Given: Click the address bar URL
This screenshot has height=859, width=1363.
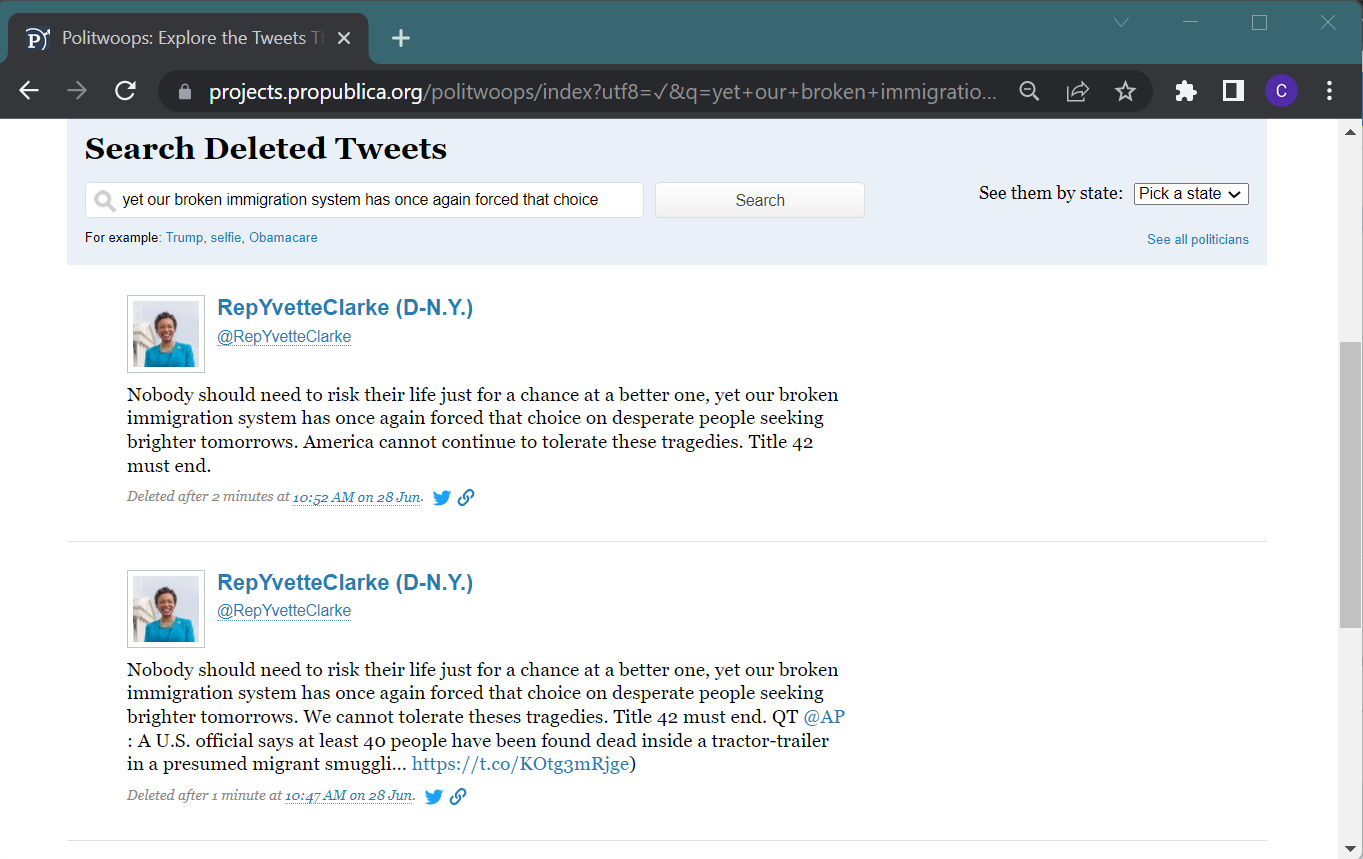Looking at the screenshot, I should pyautogui.click(x=602, y=92).
